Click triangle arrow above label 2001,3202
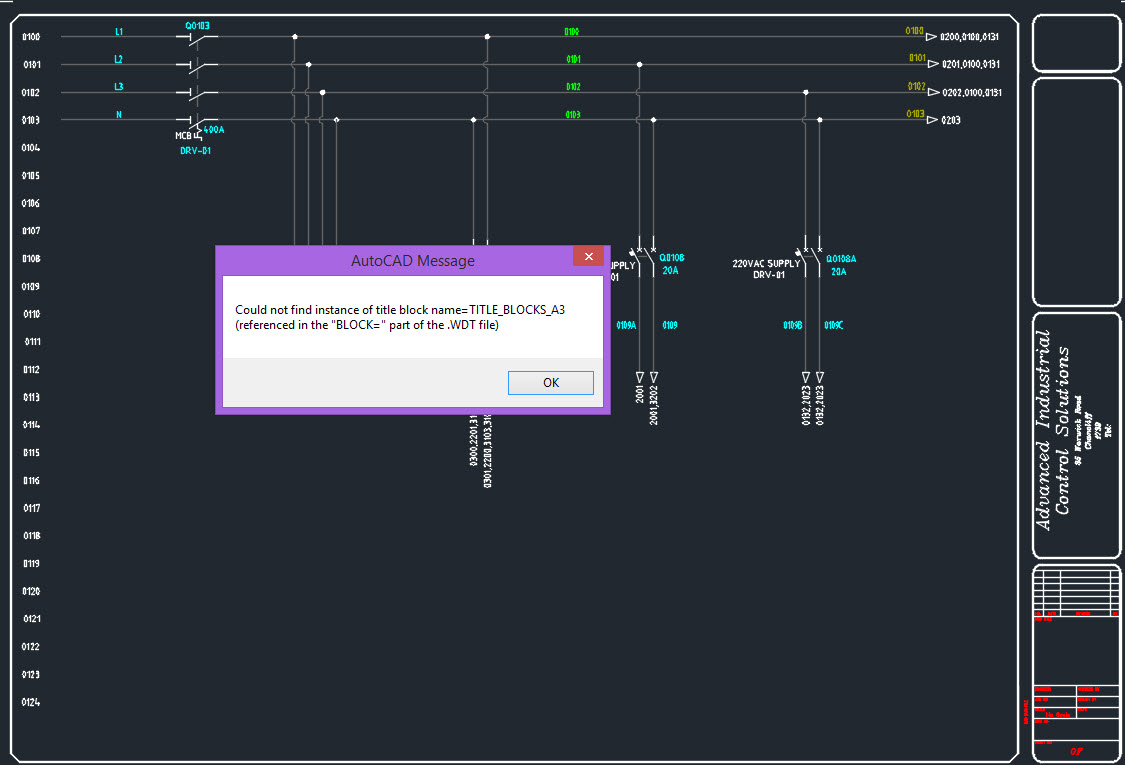1125x765 pixels. 654,376
